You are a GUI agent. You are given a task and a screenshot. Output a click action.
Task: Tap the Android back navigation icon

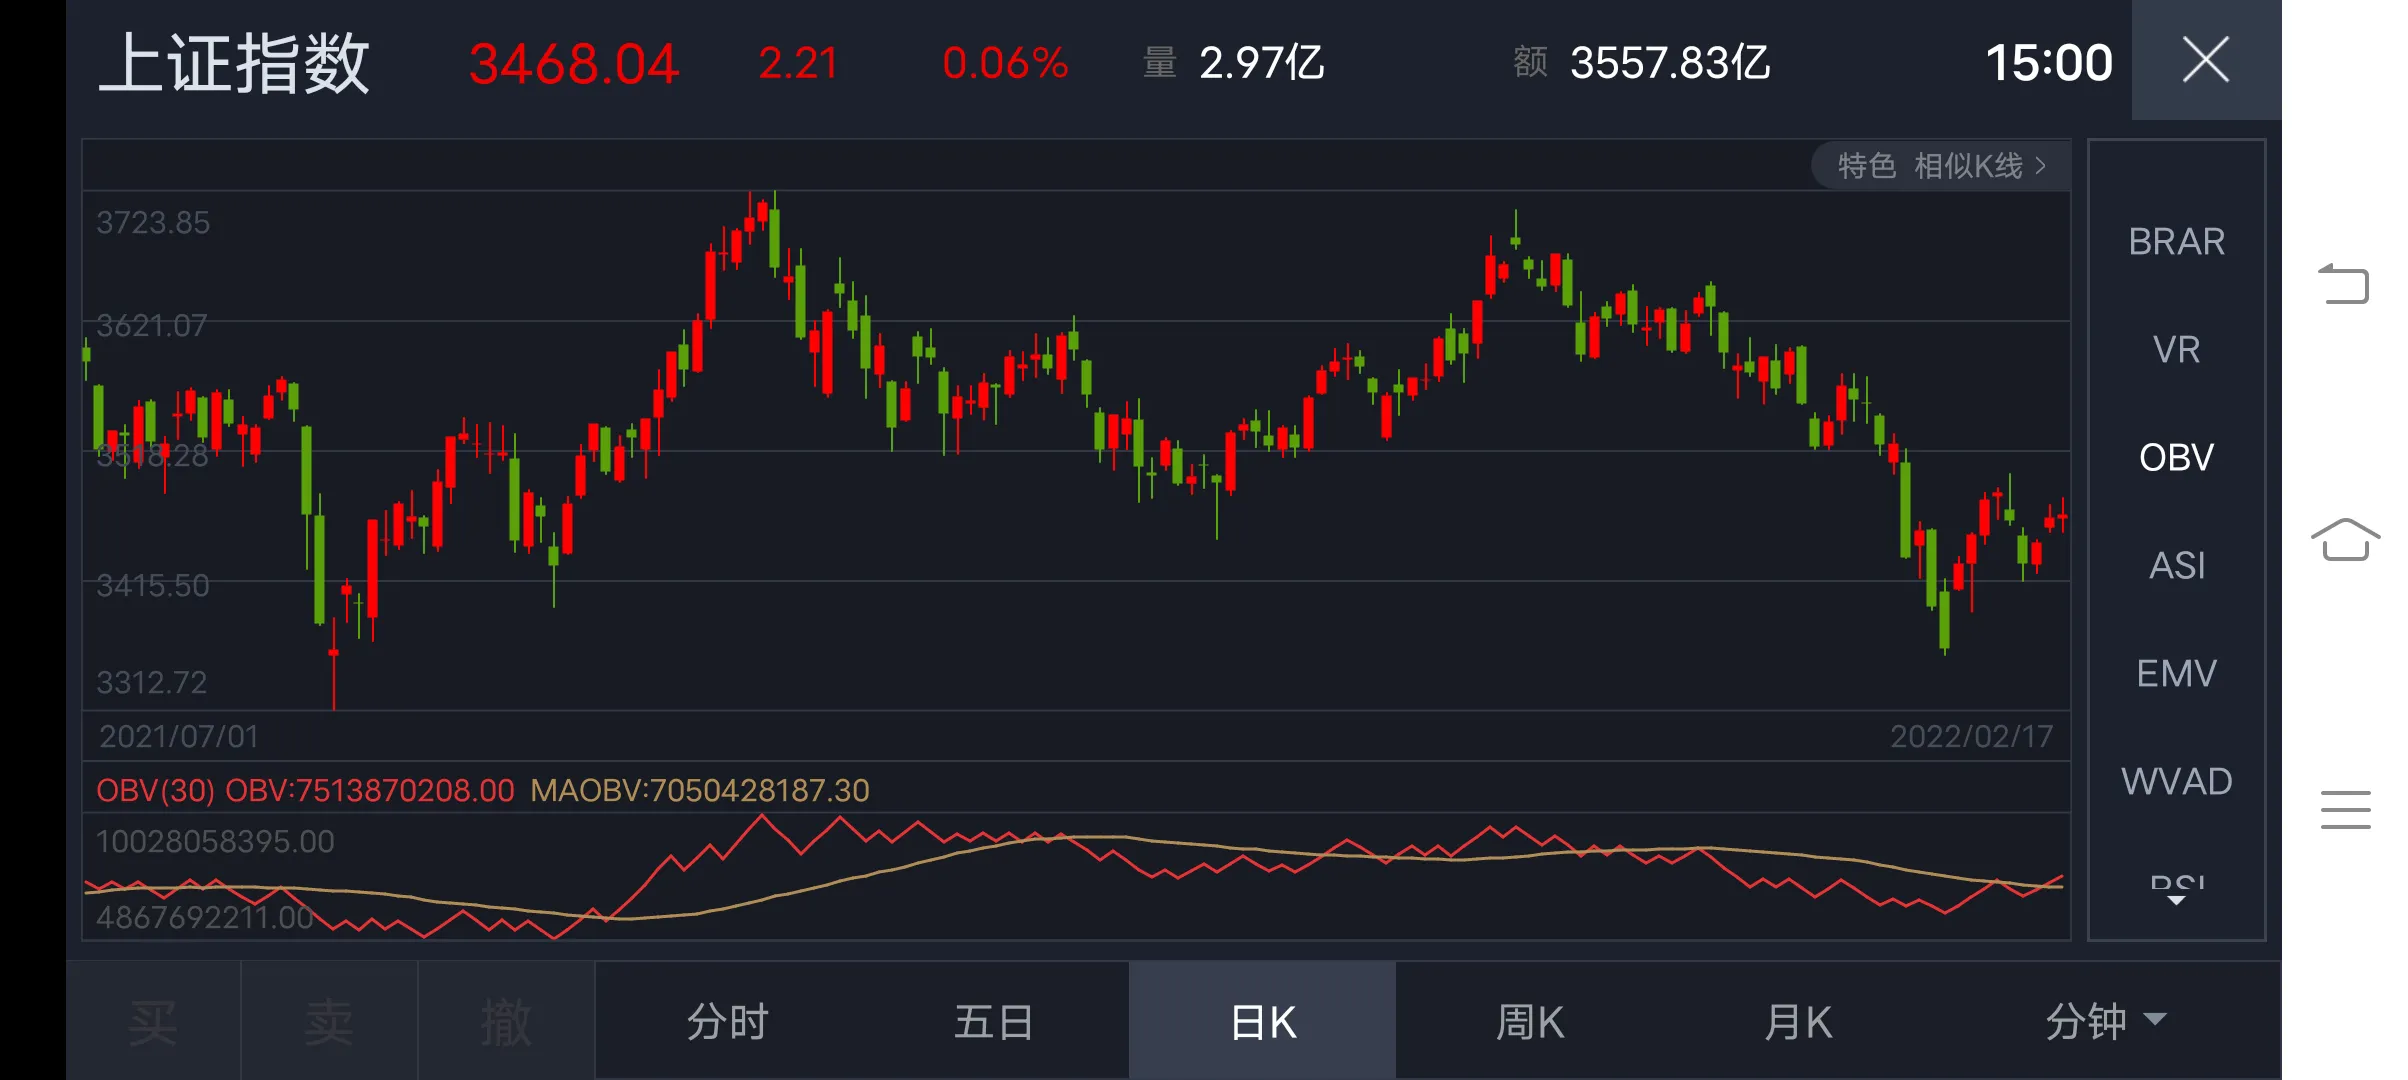[2344, 283]
